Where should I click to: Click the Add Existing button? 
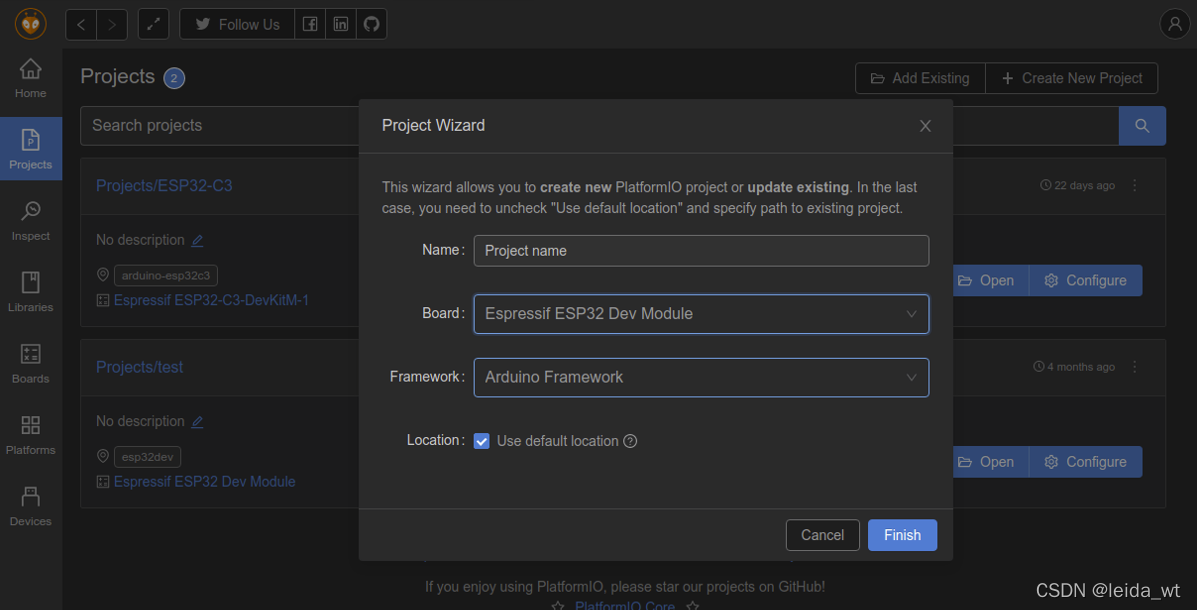point(920,78)
